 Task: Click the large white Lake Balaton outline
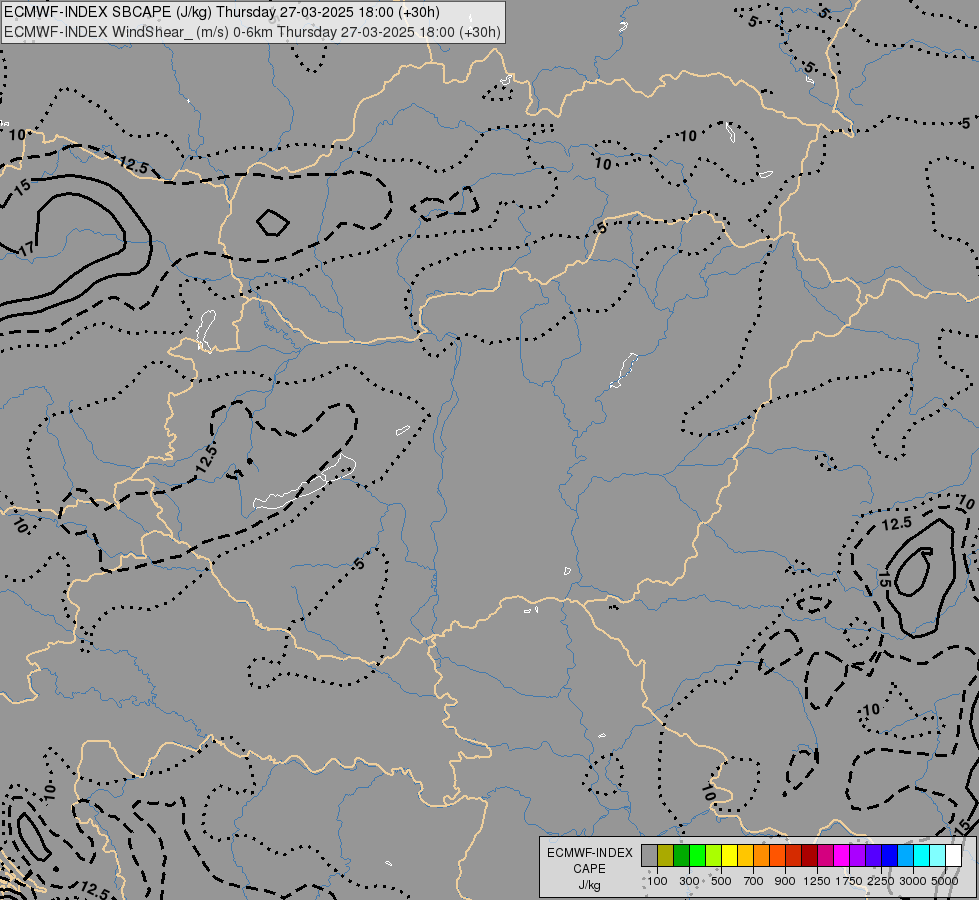click(305, 483)
